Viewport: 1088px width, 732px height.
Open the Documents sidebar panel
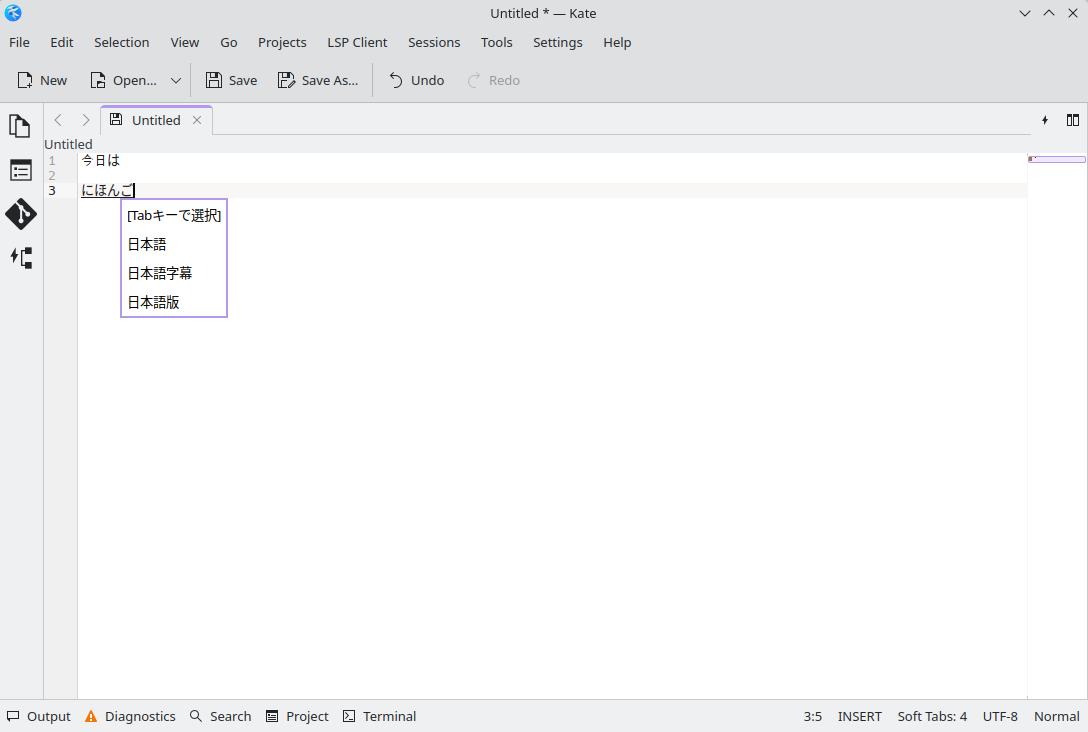(20, 126)
